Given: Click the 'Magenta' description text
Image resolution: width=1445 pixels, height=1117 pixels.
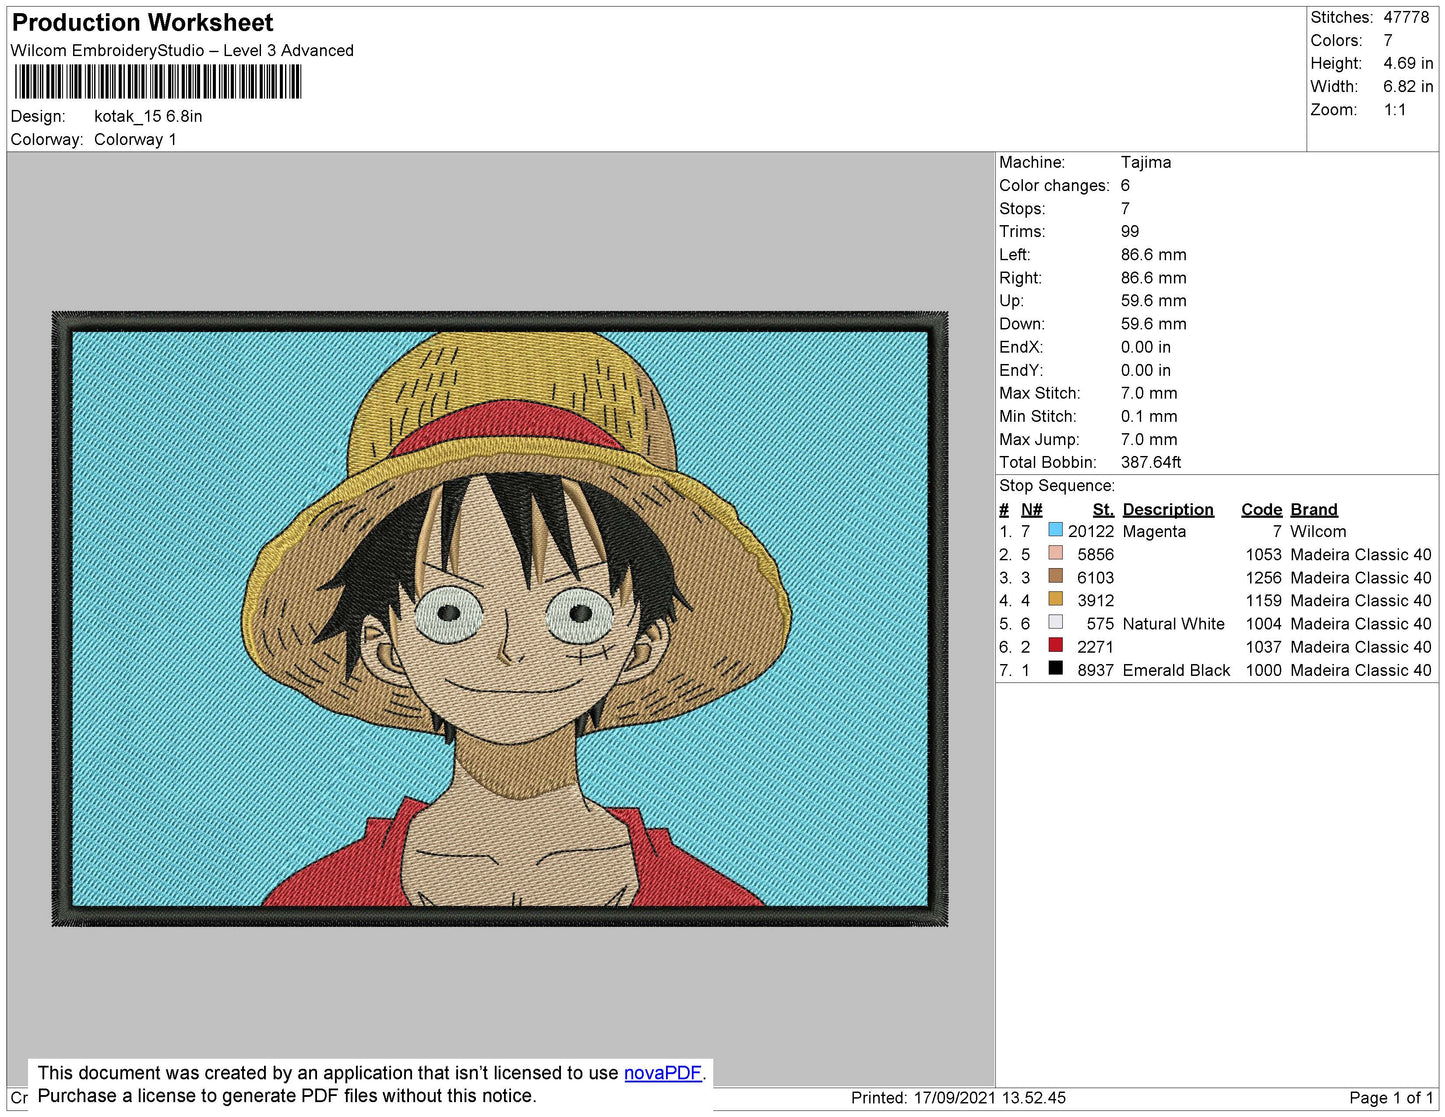Looking at the screenshot, I should coord(1154,531).
